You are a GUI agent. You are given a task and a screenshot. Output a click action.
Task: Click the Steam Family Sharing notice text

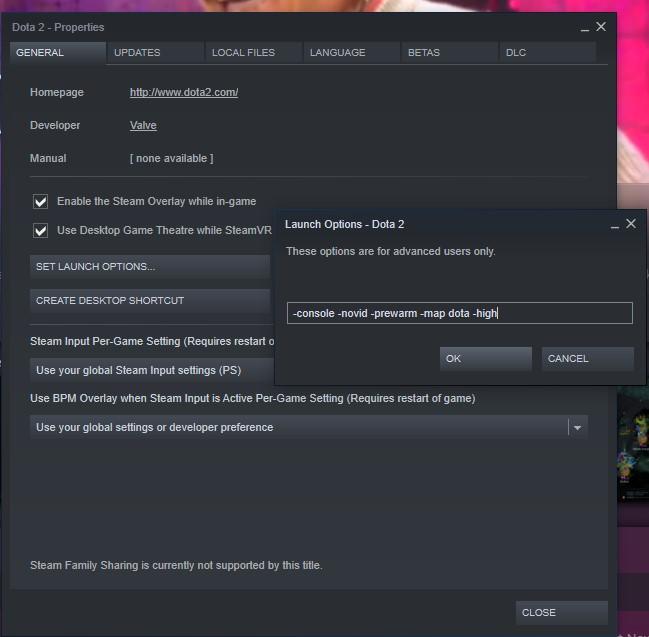(x=176, y=565)
